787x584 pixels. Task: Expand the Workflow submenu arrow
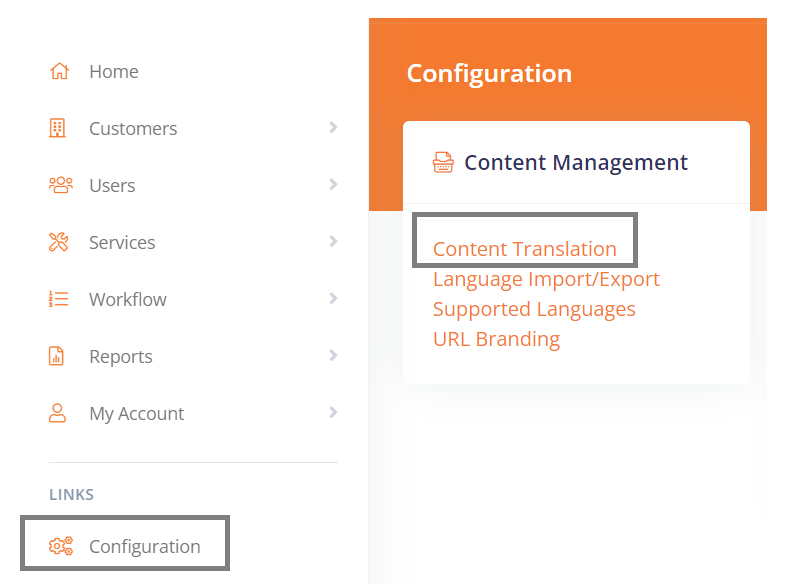[x=333, y=299]
